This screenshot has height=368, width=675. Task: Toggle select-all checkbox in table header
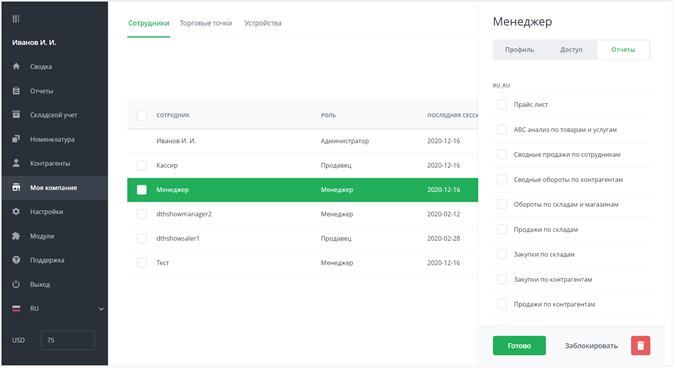pyautogui.click(x=142, y=115)
